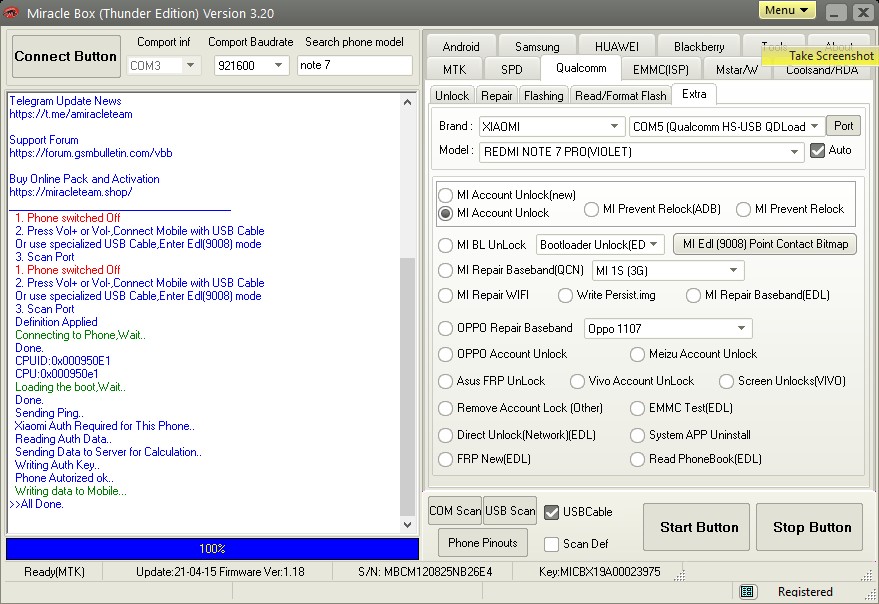Select Asus FRP UnLock option

point(445,381)
